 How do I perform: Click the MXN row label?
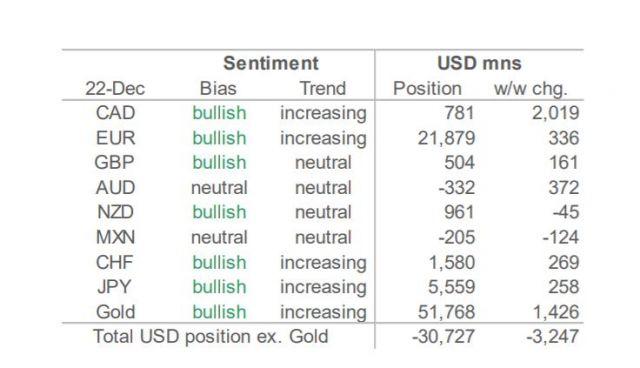point(116,237)
